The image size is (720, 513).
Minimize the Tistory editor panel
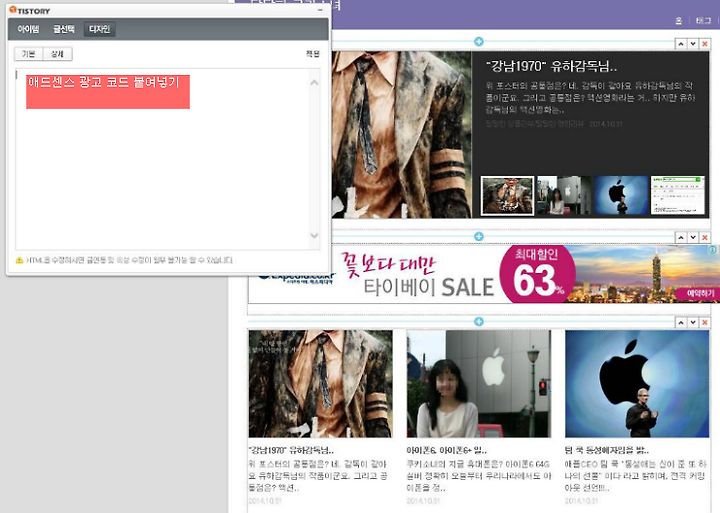321,10
